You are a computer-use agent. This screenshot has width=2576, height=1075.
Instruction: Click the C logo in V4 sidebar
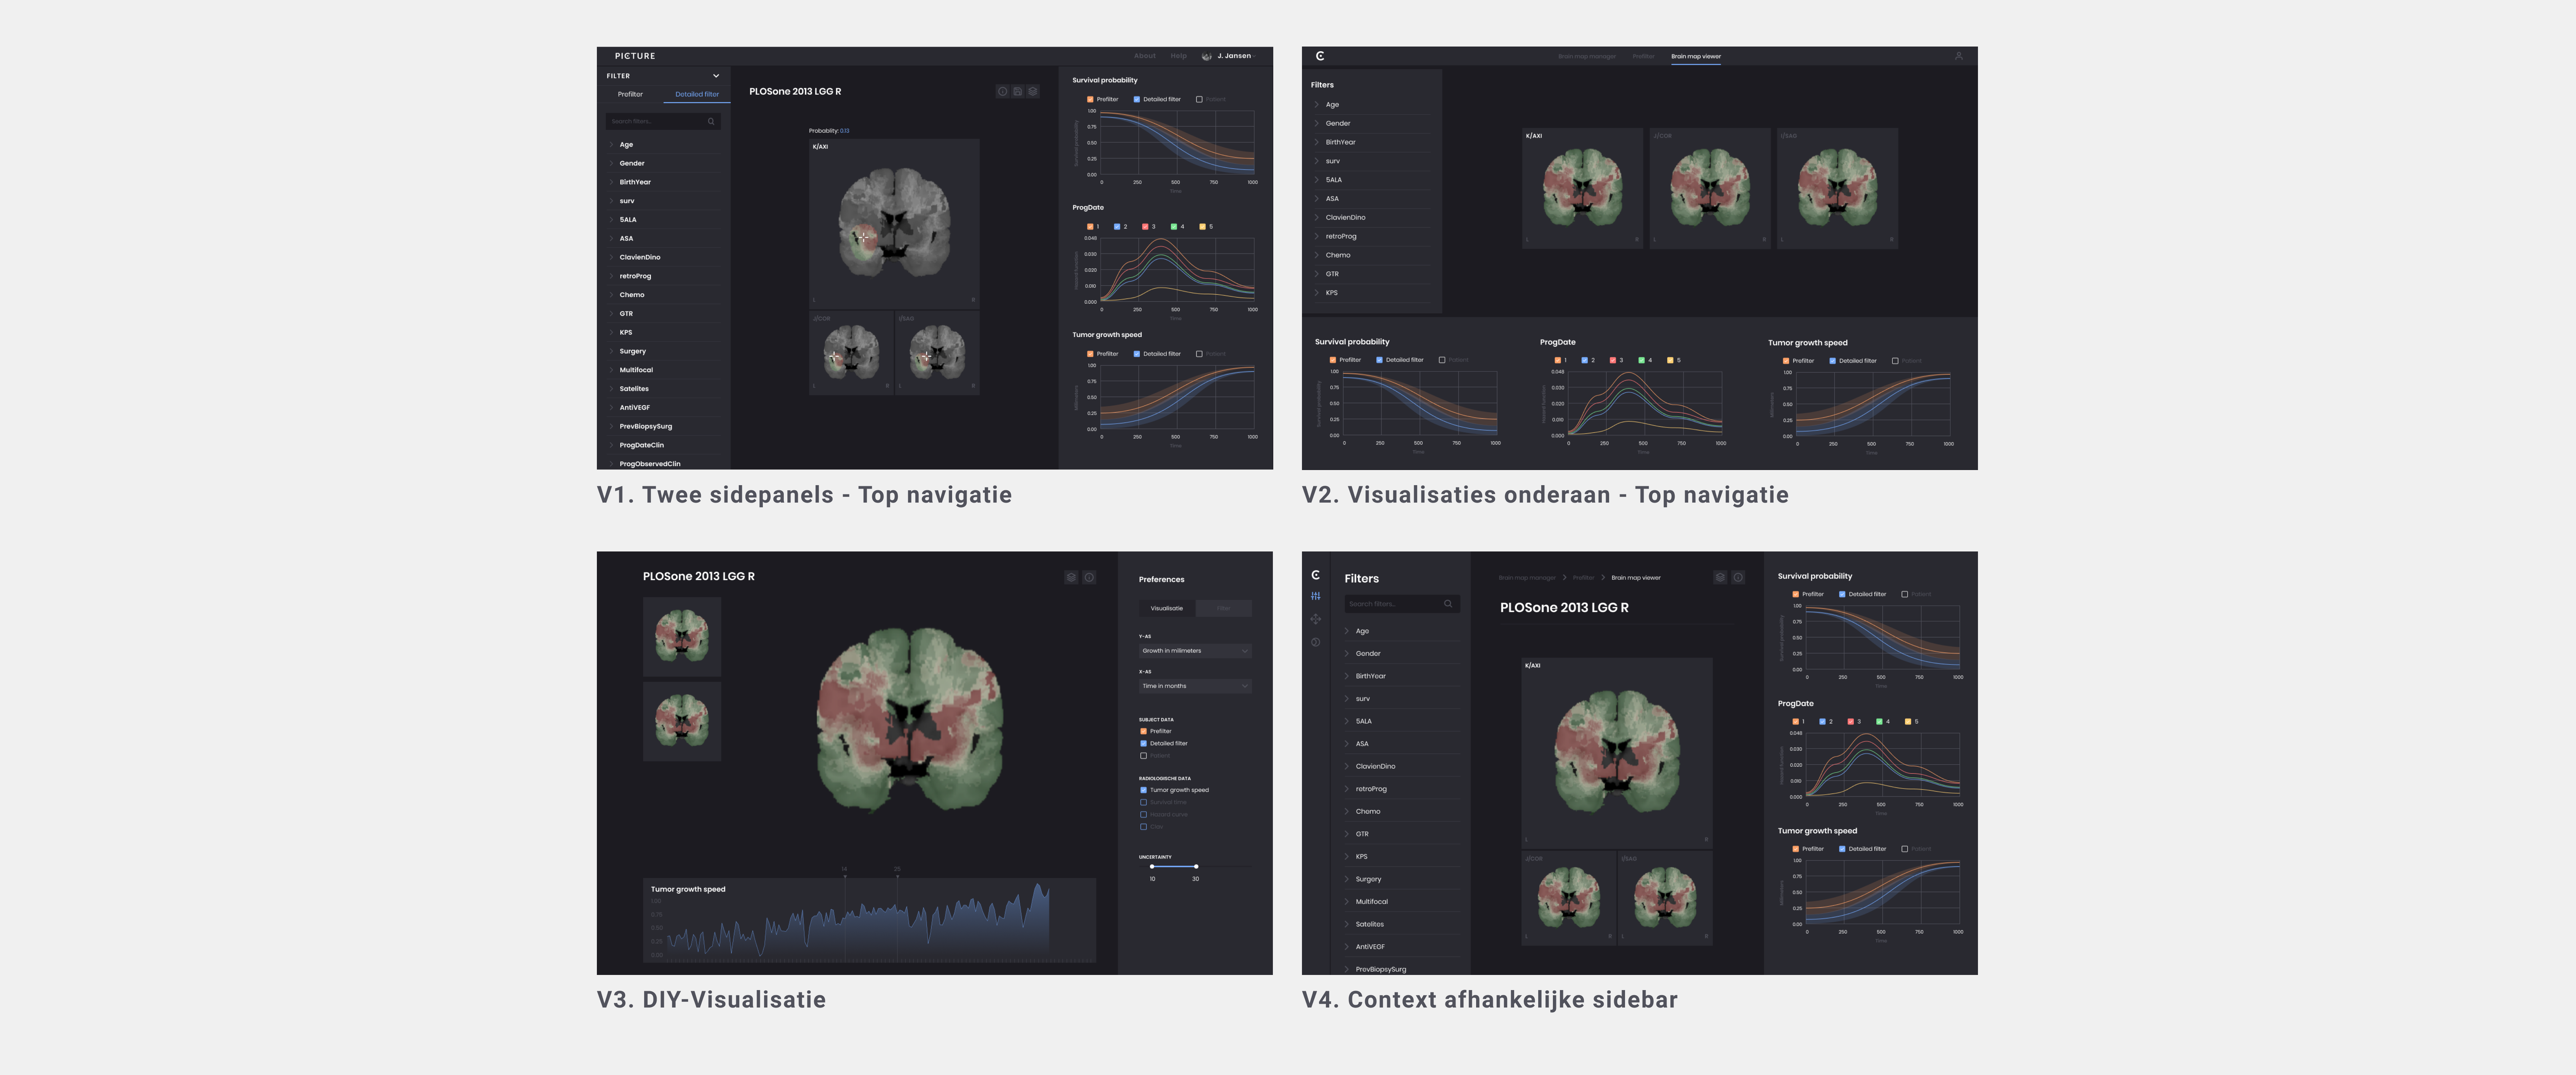[1316, 575]
